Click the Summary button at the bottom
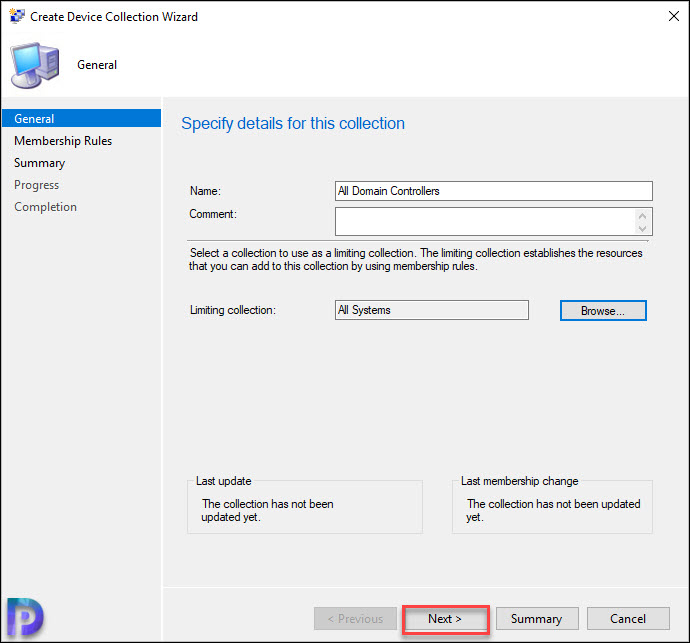The height and width of the screenshot is (643, 690). pos(537,619)
